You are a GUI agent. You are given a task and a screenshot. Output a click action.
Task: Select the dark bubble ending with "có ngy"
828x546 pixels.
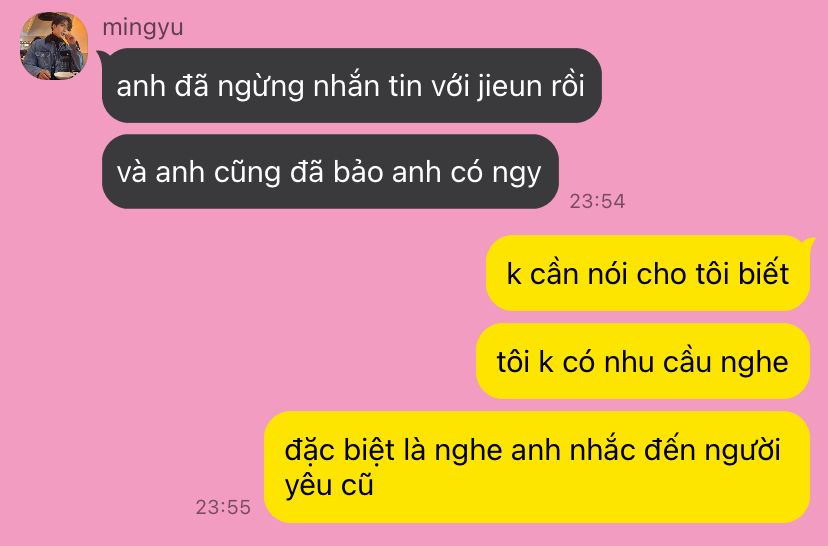pos(330,172)
